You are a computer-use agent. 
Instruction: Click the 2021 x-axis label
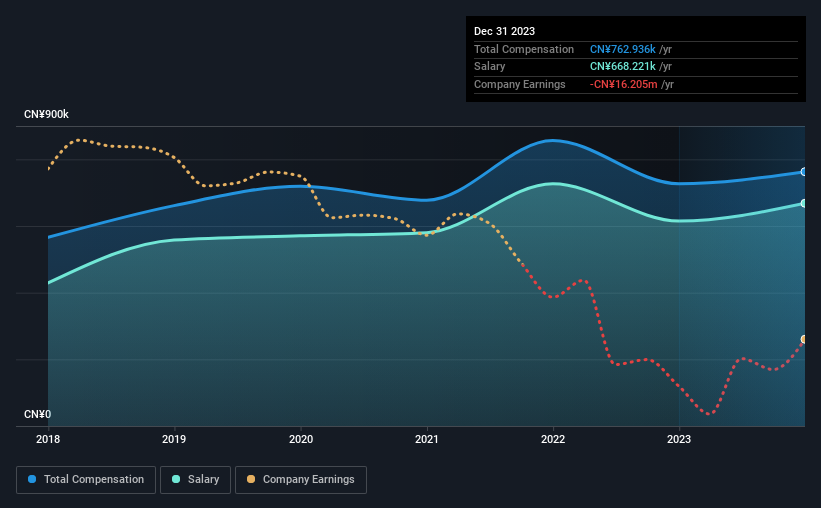(x=427, y=439)
